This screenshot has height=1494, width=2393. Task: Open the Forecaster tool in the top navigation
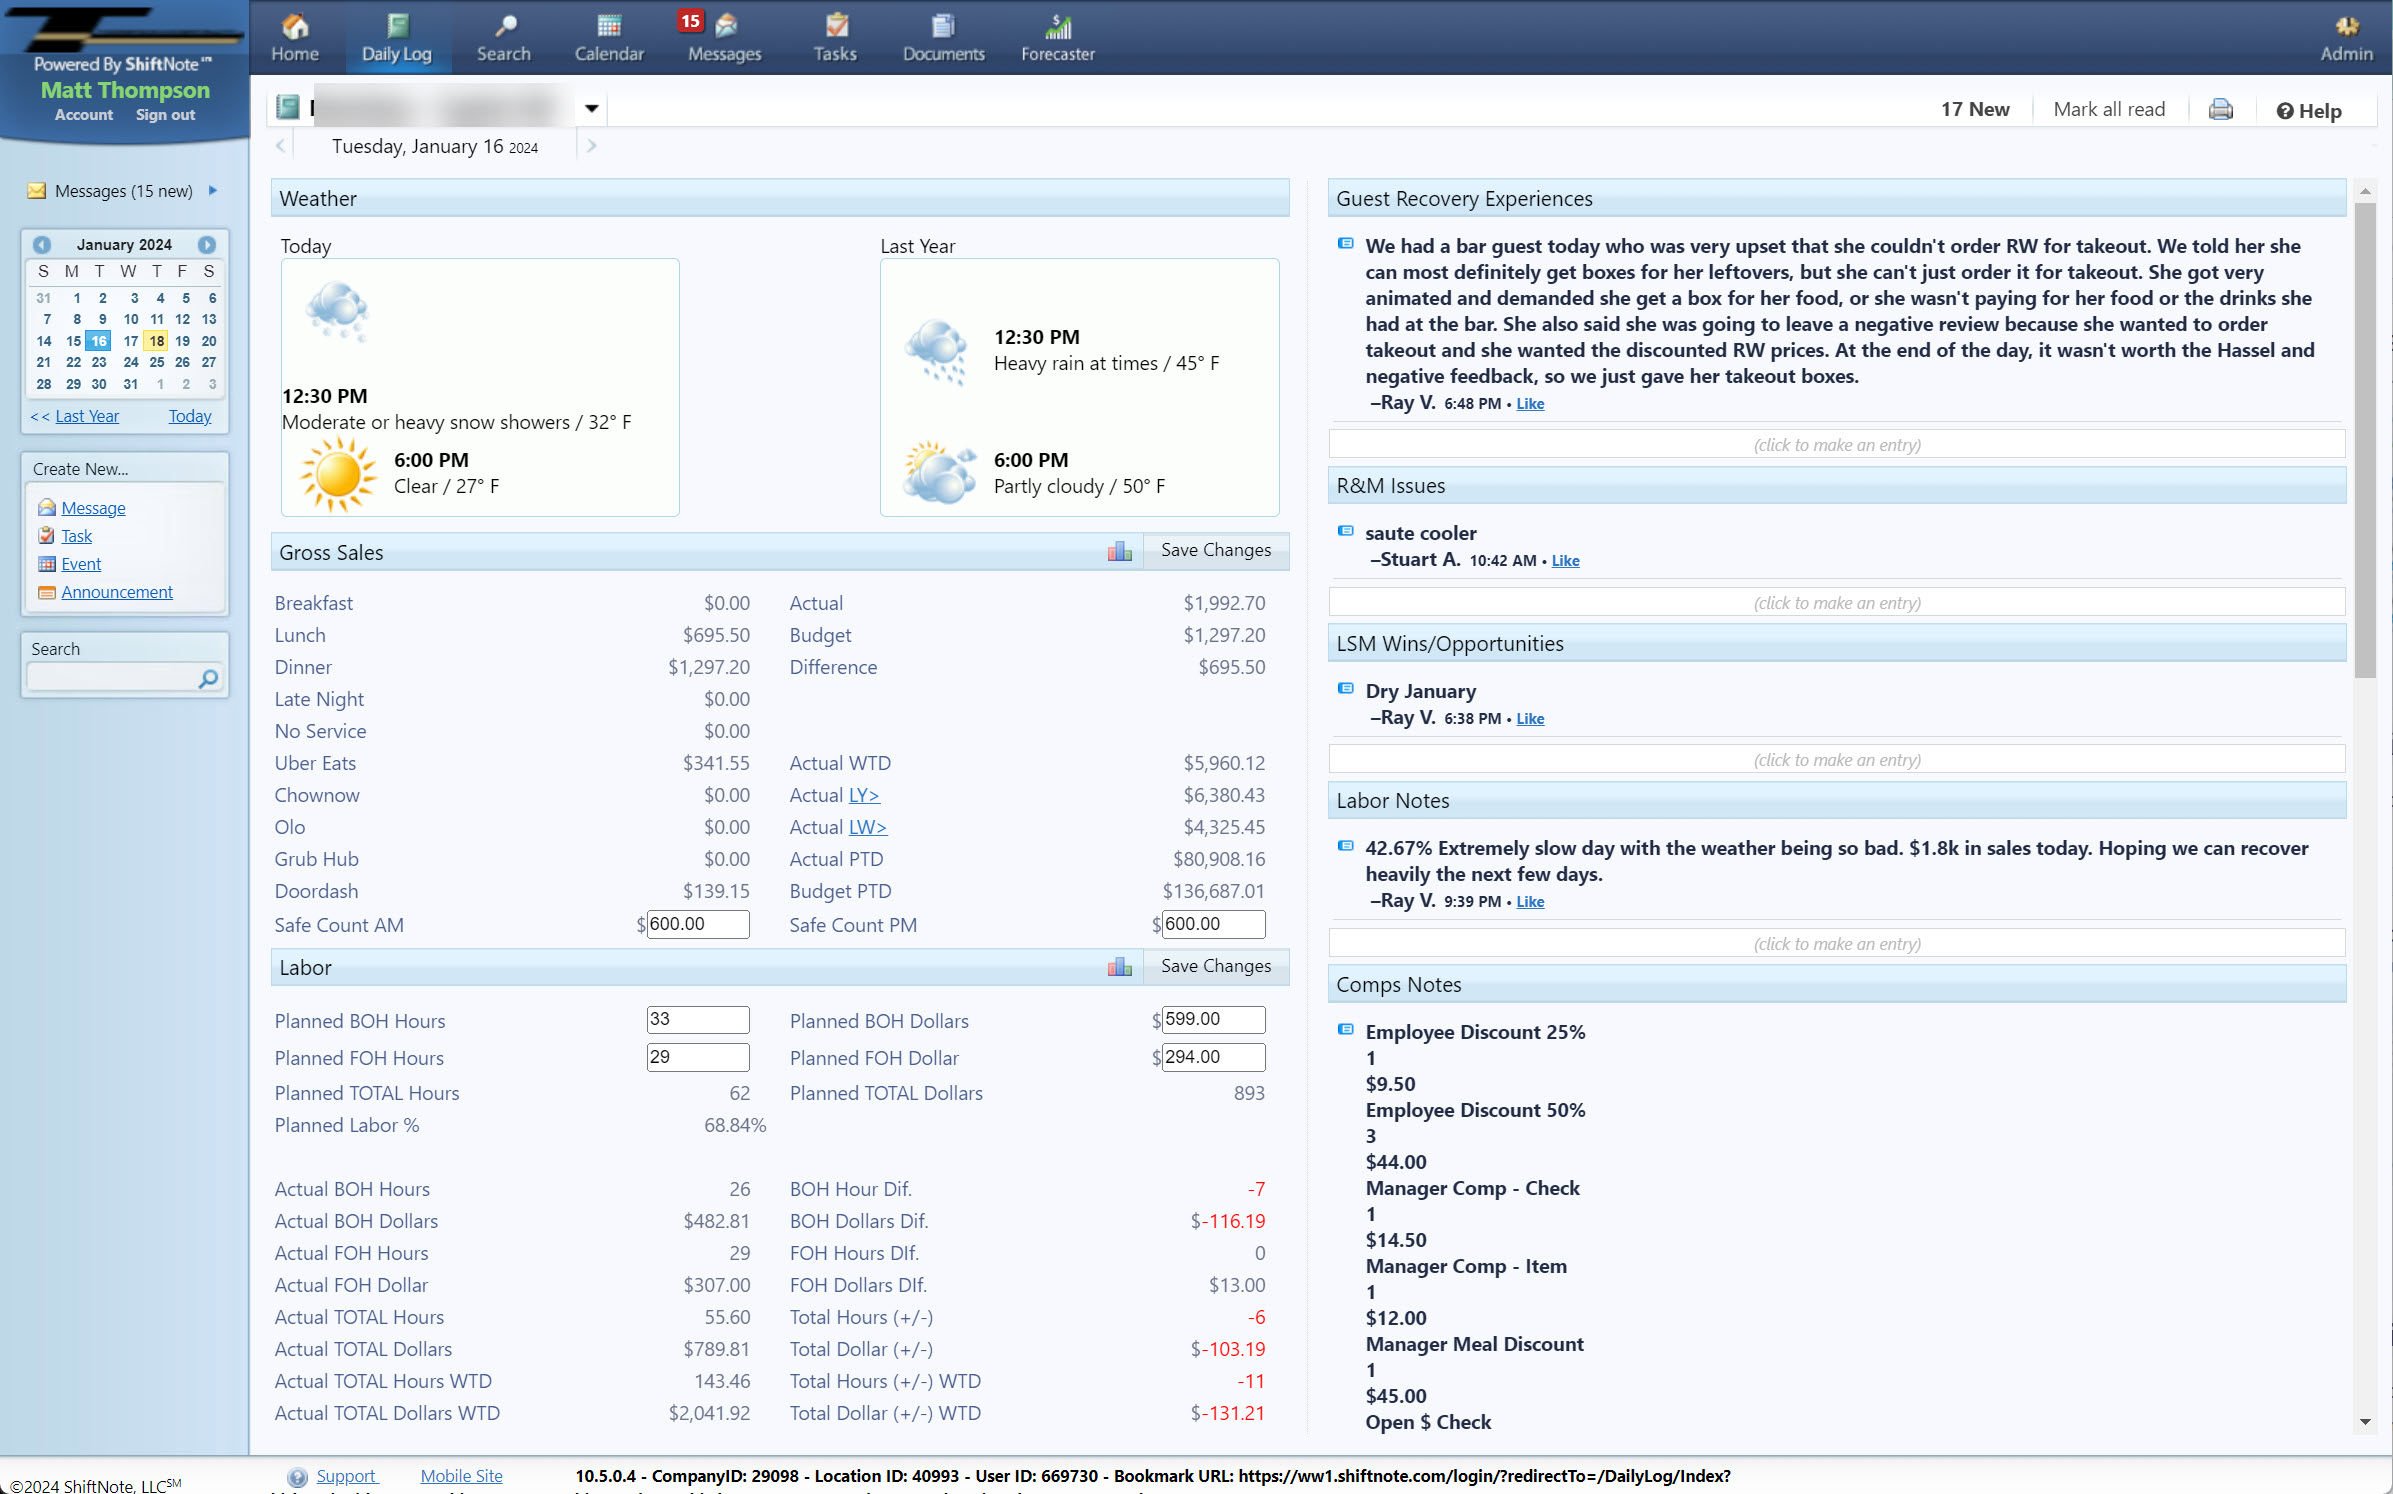pyautogui.click(x=1057, y=38)
